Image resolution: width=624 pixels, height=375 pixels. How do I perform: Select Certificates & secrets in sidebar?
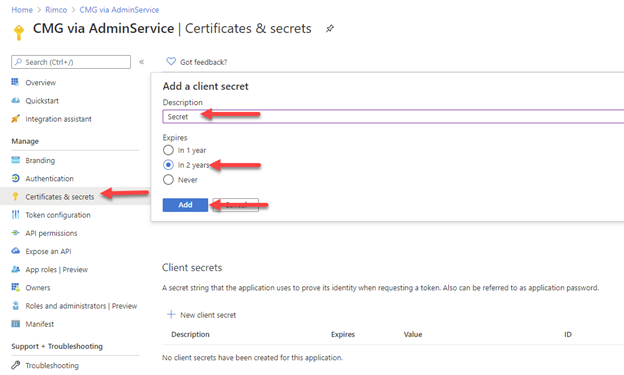pyautogui.click(x=60, y=197)
